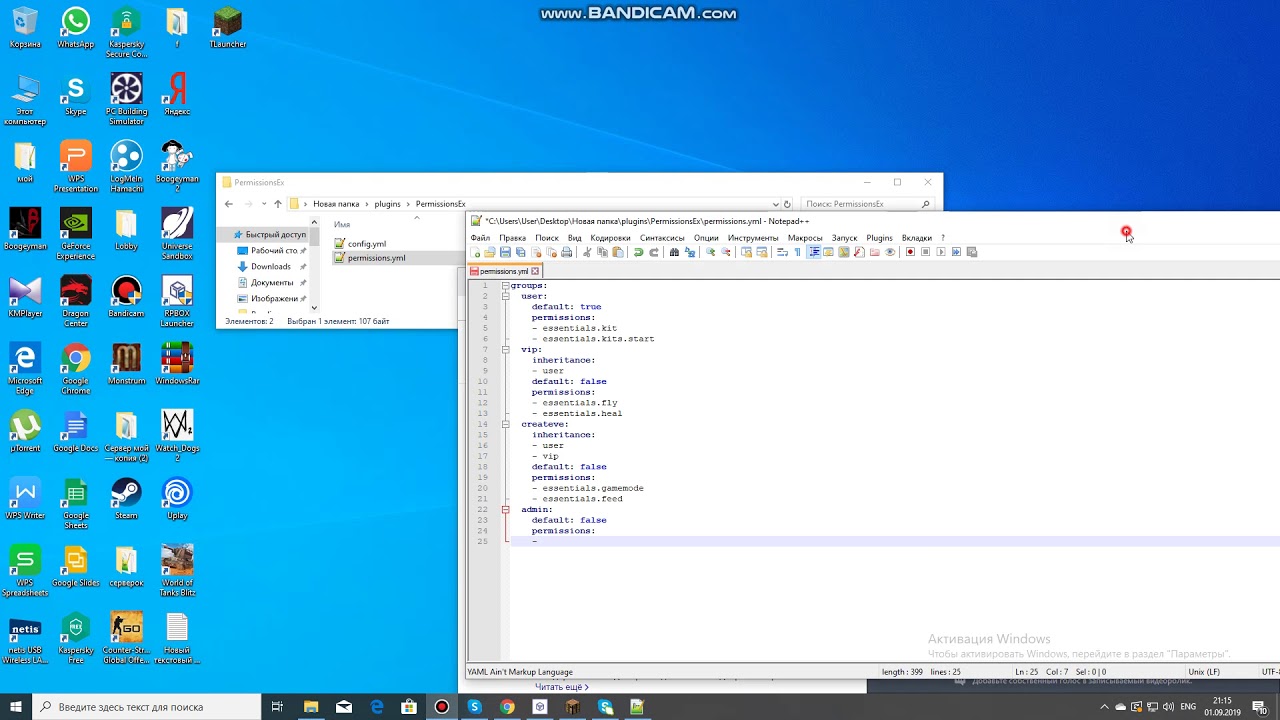Image resolution: width=1280 pixels, height=720 pixels.
Task: Collapse the groups: fold marker on line 1
Action: 505,286
